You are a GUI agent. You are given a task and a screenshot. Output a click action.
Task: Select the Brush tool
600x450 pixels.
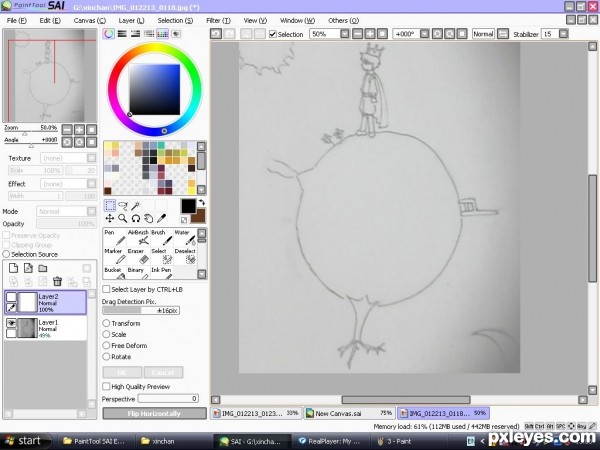(161, 238)
